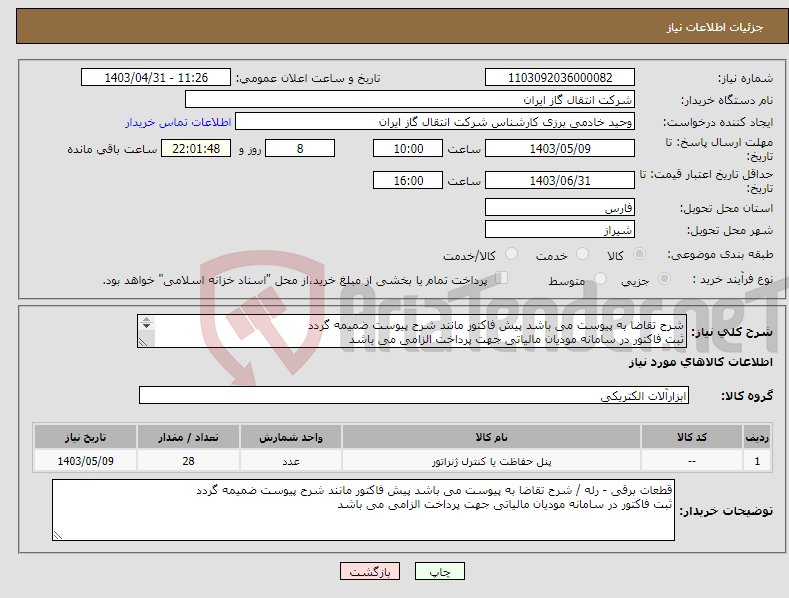Click the اطلاعات کالاهای مورد نیاز heading
This screenshot has height=598, width=789.
tap(700, 362)
